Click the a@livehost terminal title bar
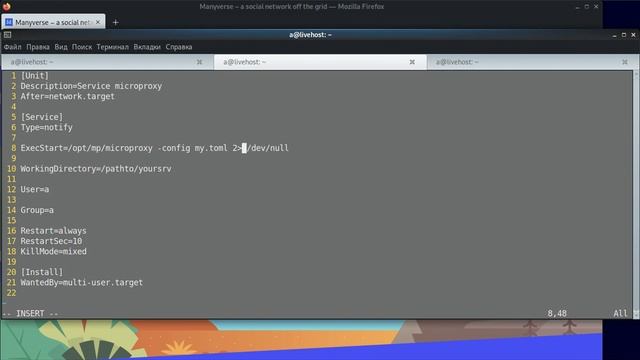The width and height of the screenshot is (640, 360). pyautogui.click(x=310, y=35)
